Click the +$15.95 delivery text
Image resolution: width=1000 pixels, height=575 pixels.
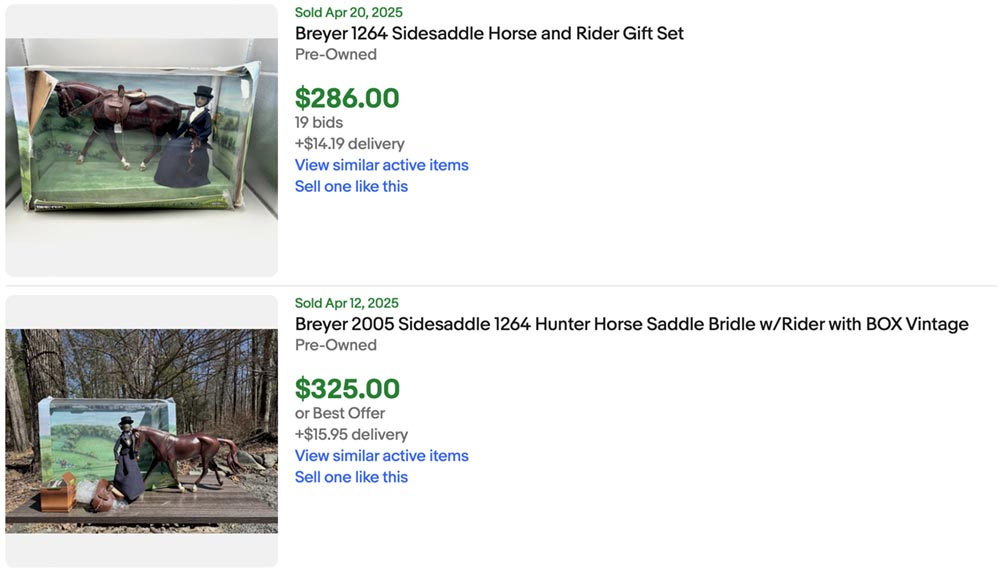[351, 434]
